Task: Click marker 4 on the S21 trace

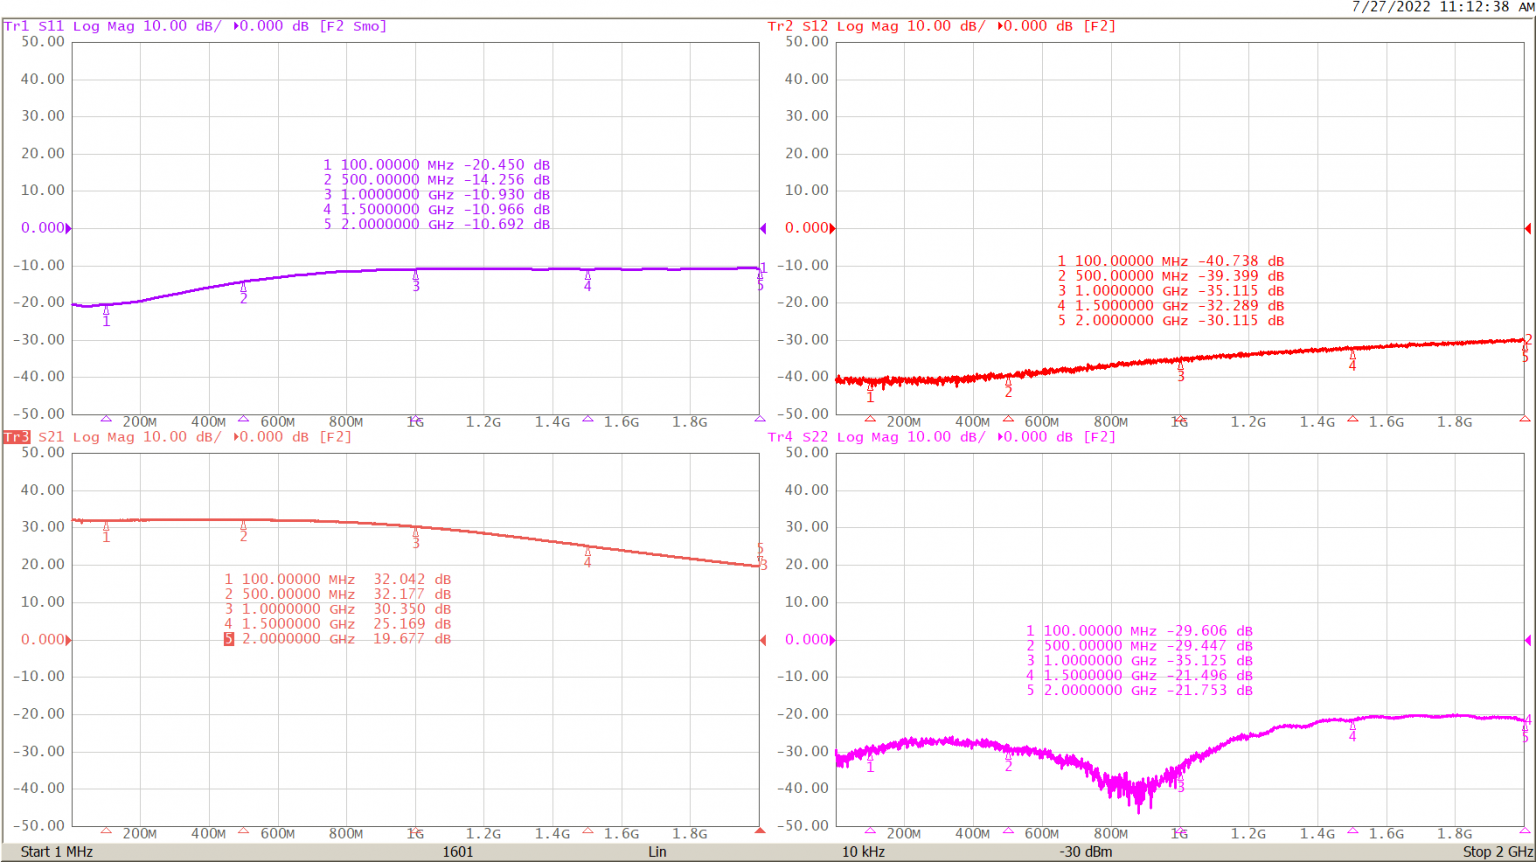Action: [588, 552]
